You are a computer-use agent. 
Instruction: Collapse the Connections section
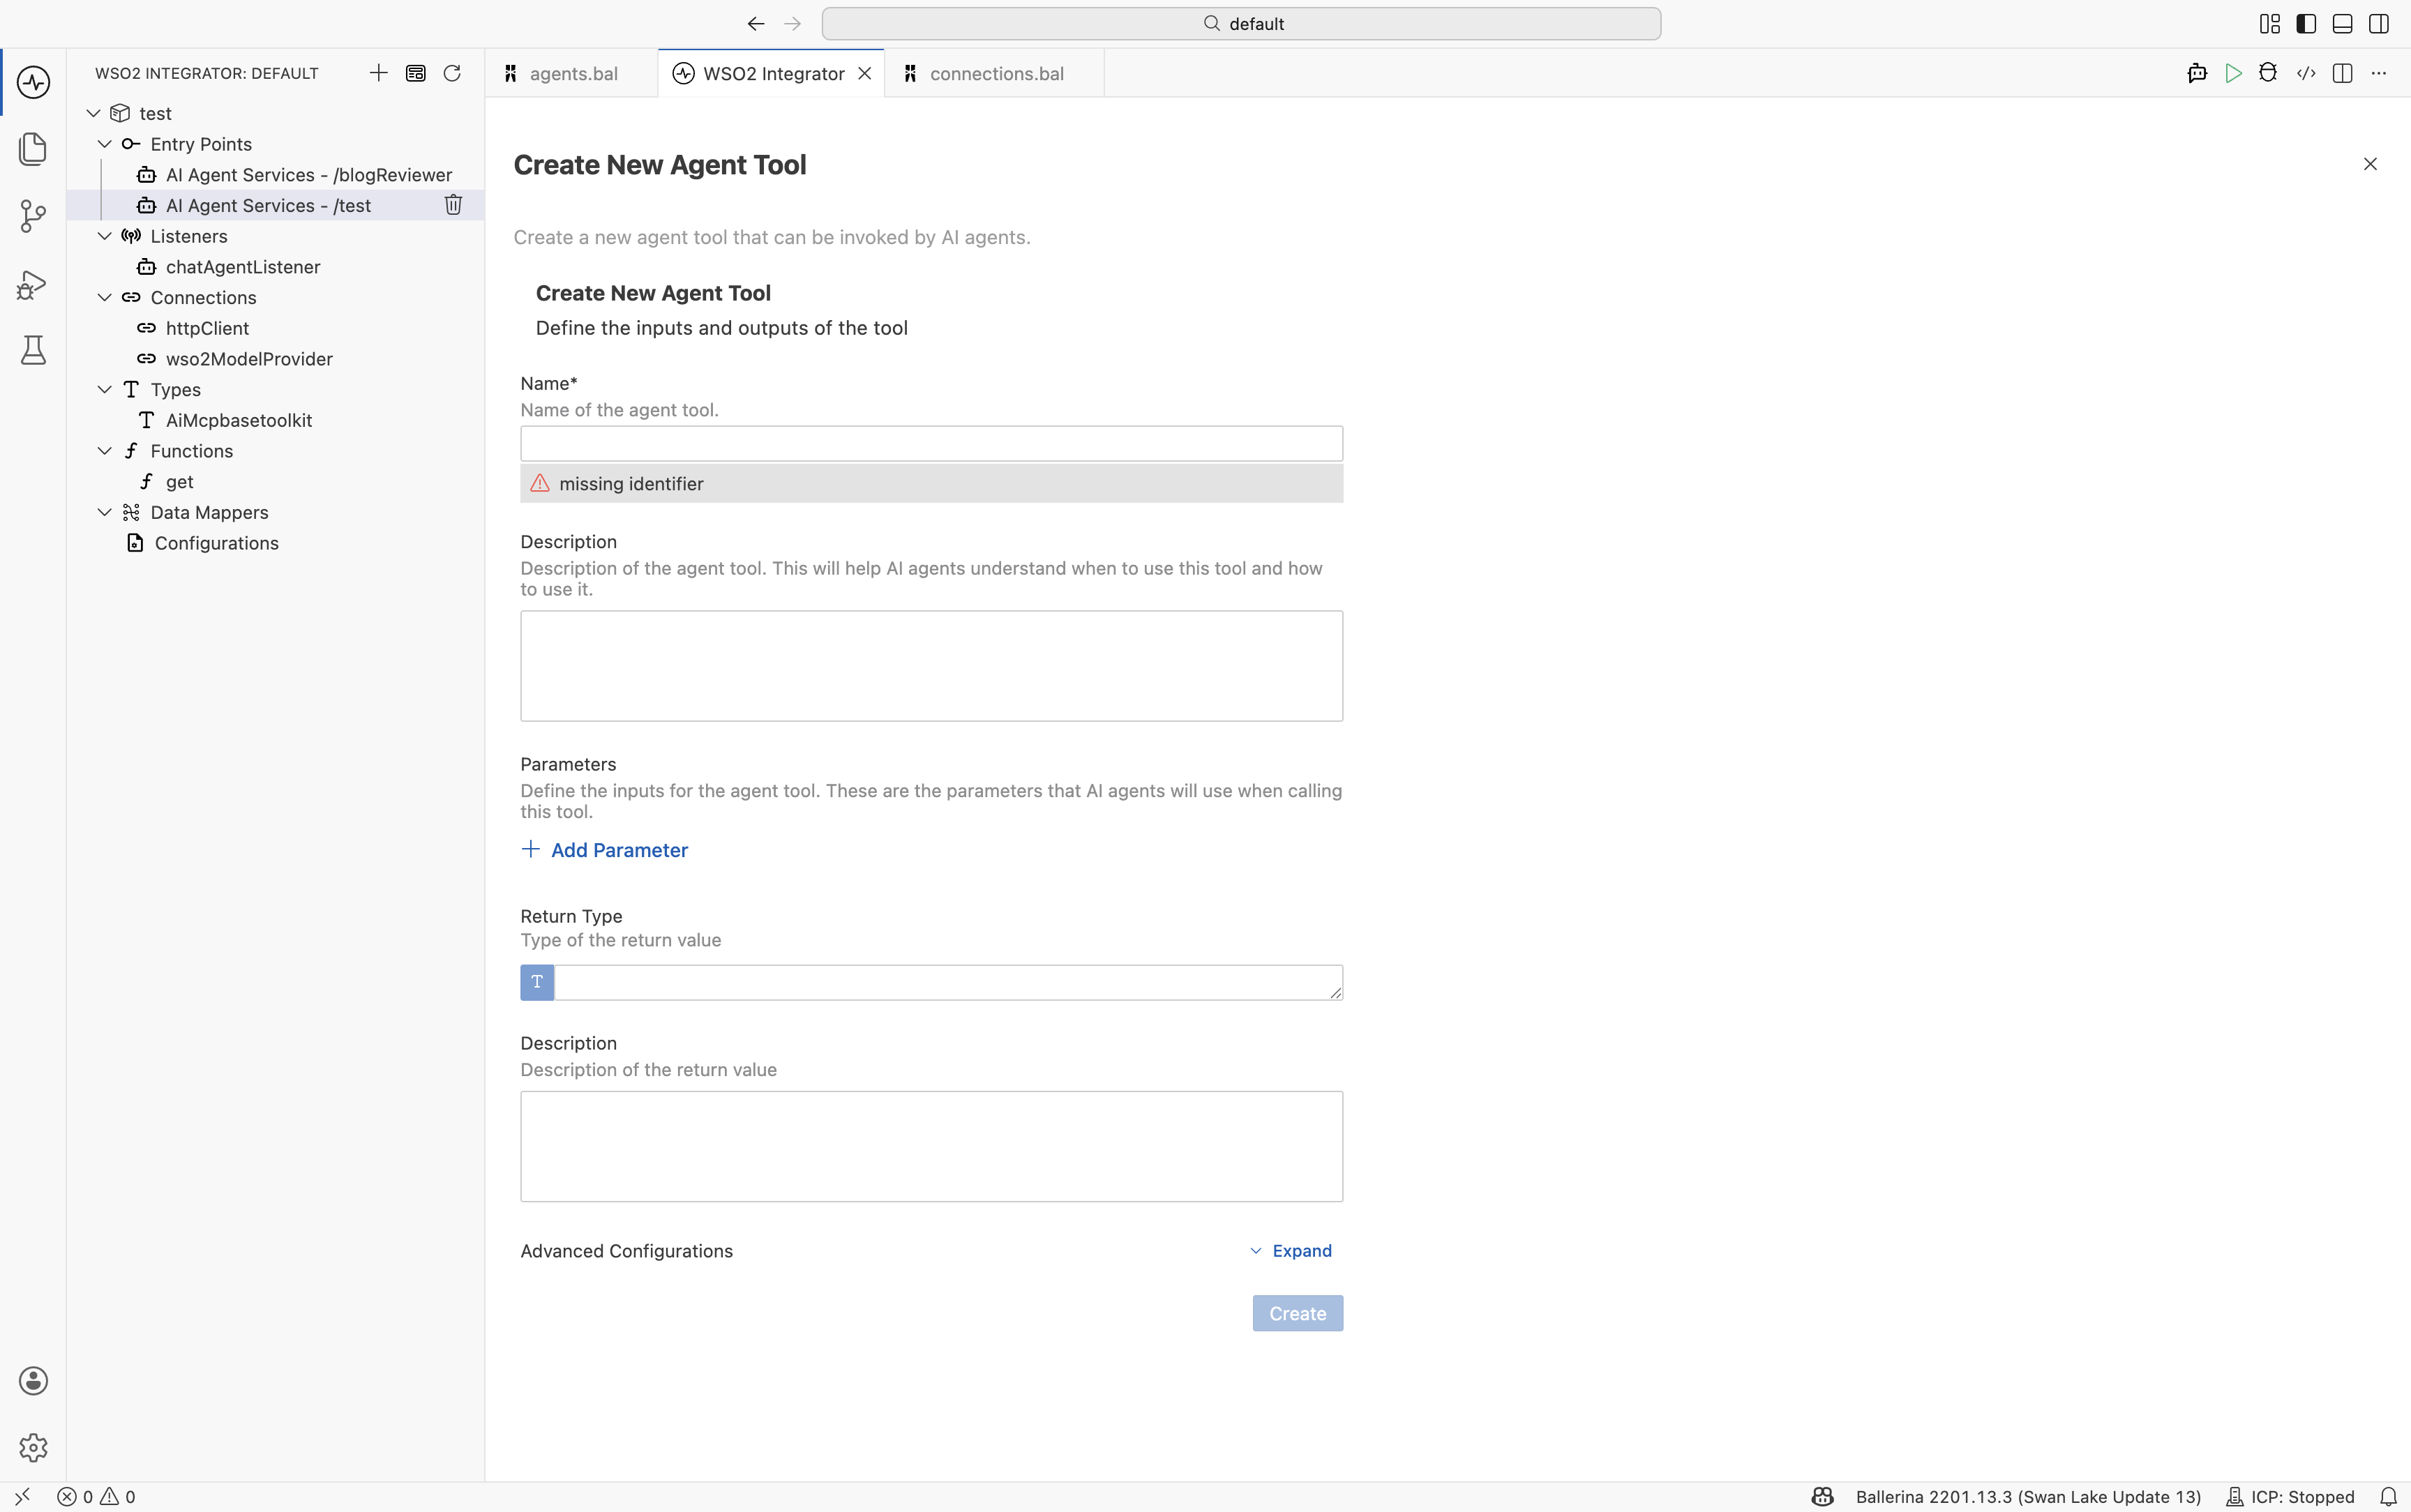[104, 297]
